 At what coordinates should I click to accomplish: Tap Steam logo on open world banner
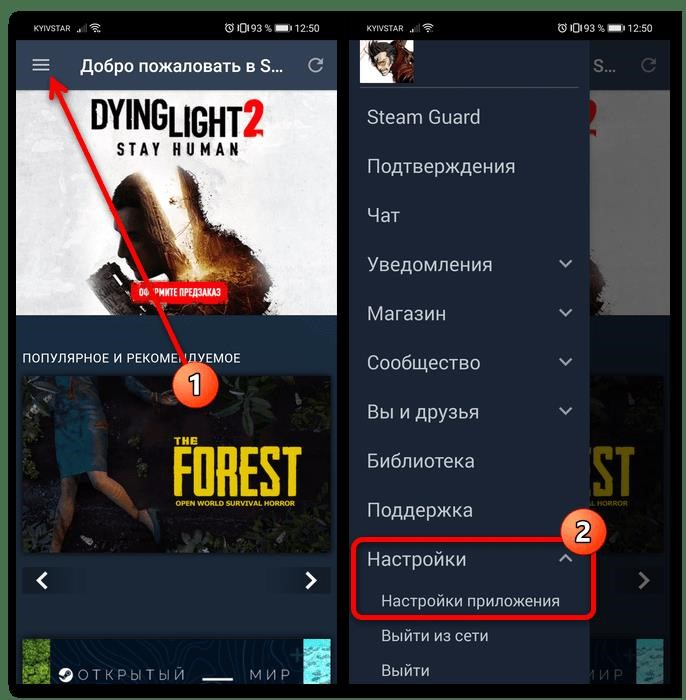(x=66, y=675)
